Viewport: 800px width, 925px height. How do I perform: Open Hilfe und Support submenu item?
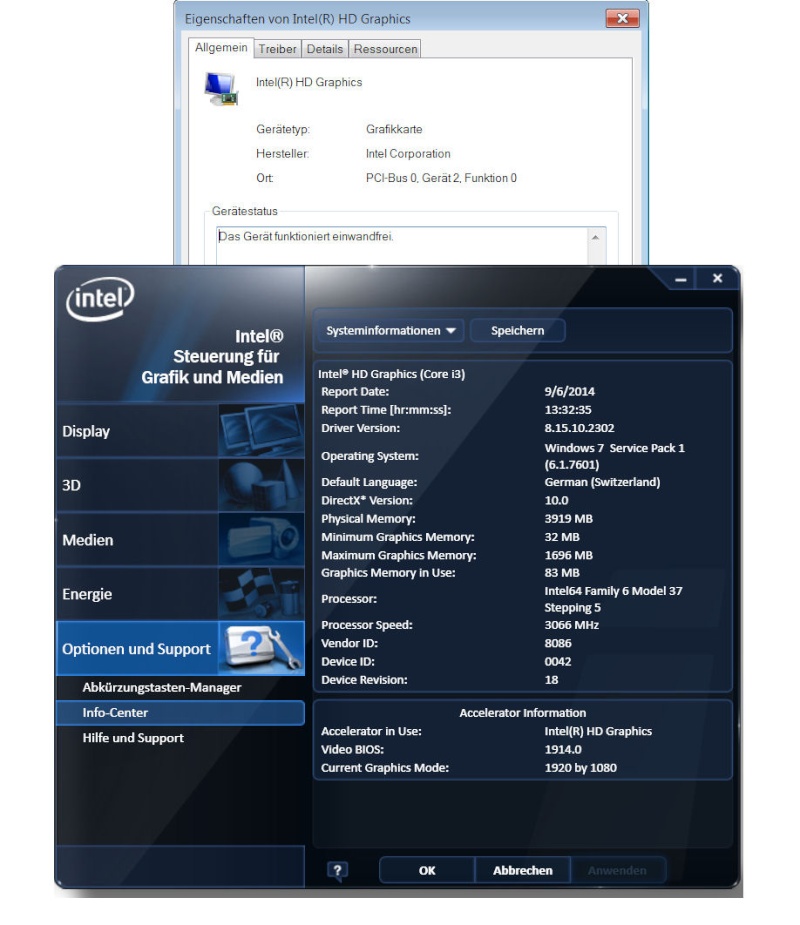pos(133,738)
